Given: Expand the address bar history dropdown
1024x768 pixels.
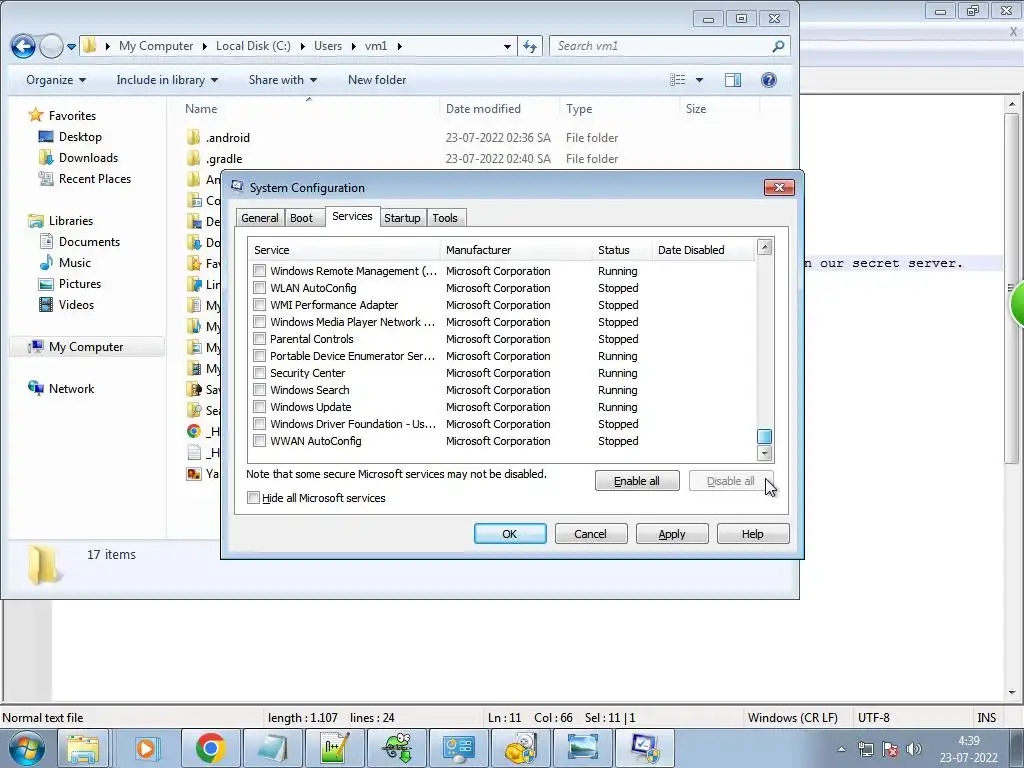Looking at the screenshot, I should 507,46.
